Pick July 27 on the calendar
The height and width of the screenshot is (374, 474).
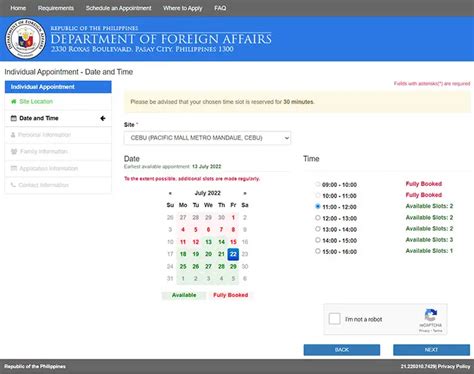click(208, 266)
